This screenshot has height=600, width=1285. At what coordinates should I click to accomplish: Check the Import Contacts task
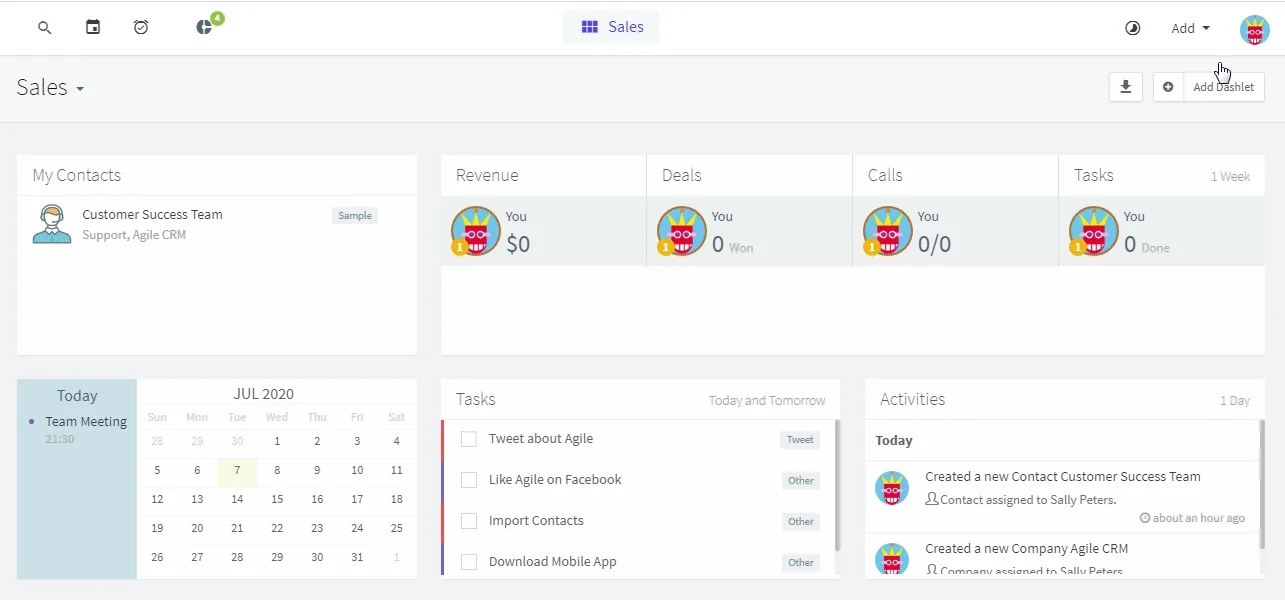point(468,521)
